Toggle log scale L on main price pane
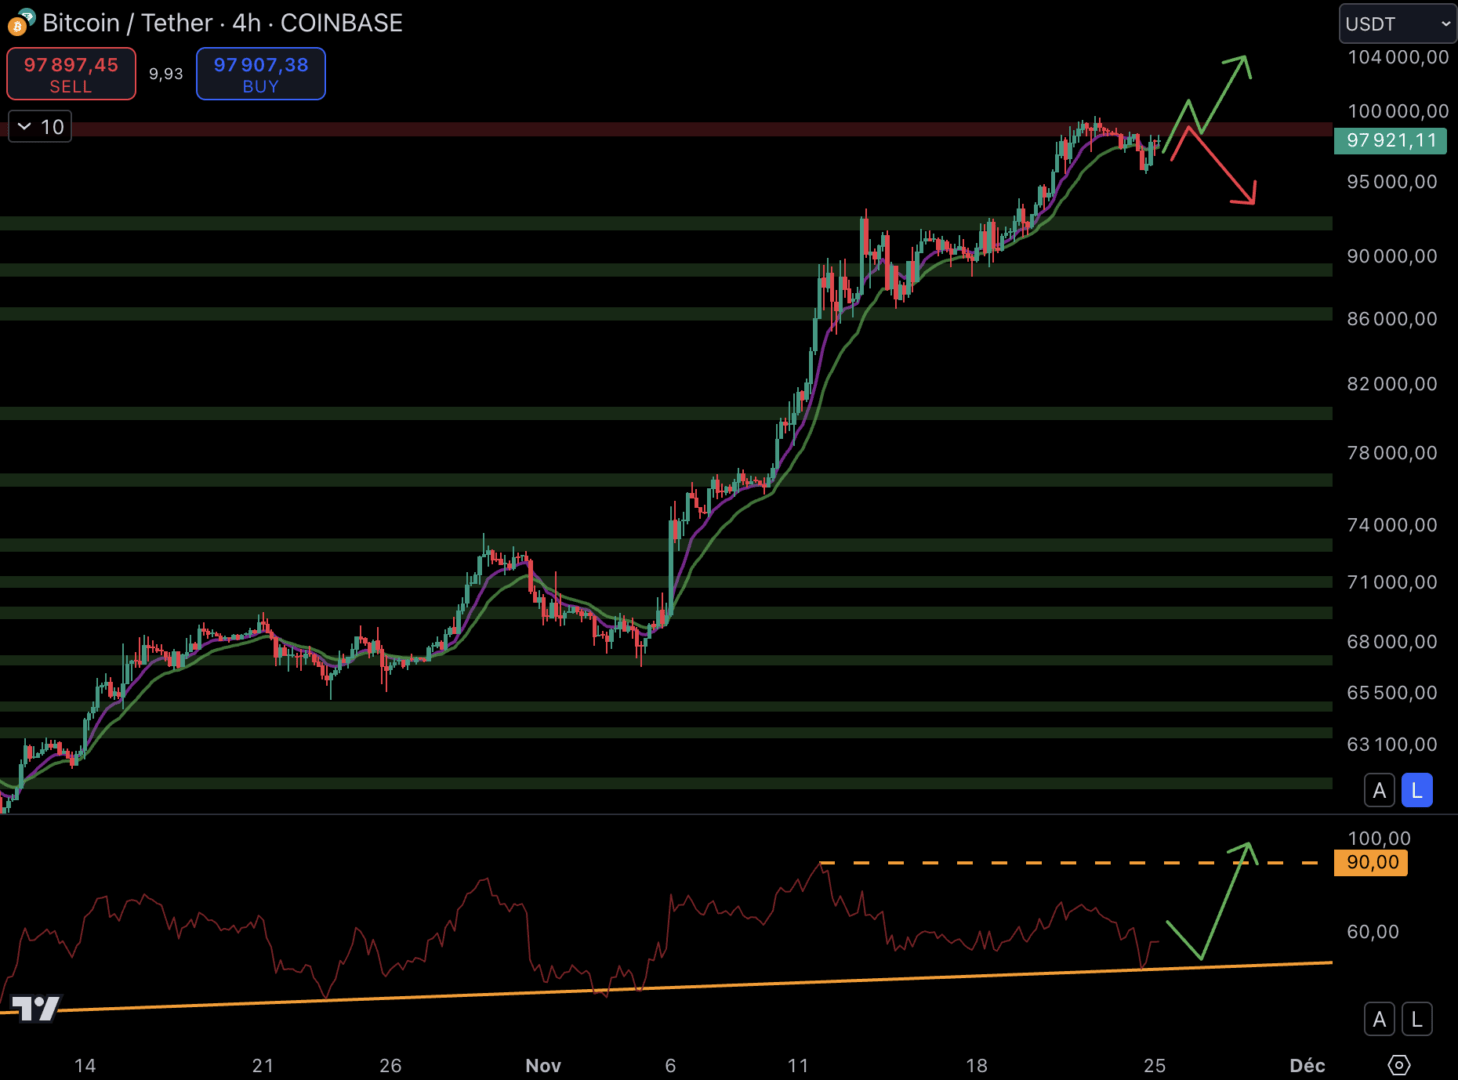The height and width of the screenshot is (1080, 1458). pyautogui.click(x=1416, y=790)
